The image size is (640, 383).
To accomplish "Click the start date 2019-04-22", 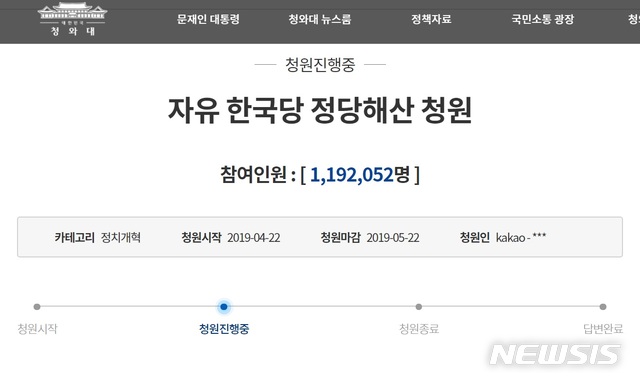I will pyautogui.click(x=253, y=238).
